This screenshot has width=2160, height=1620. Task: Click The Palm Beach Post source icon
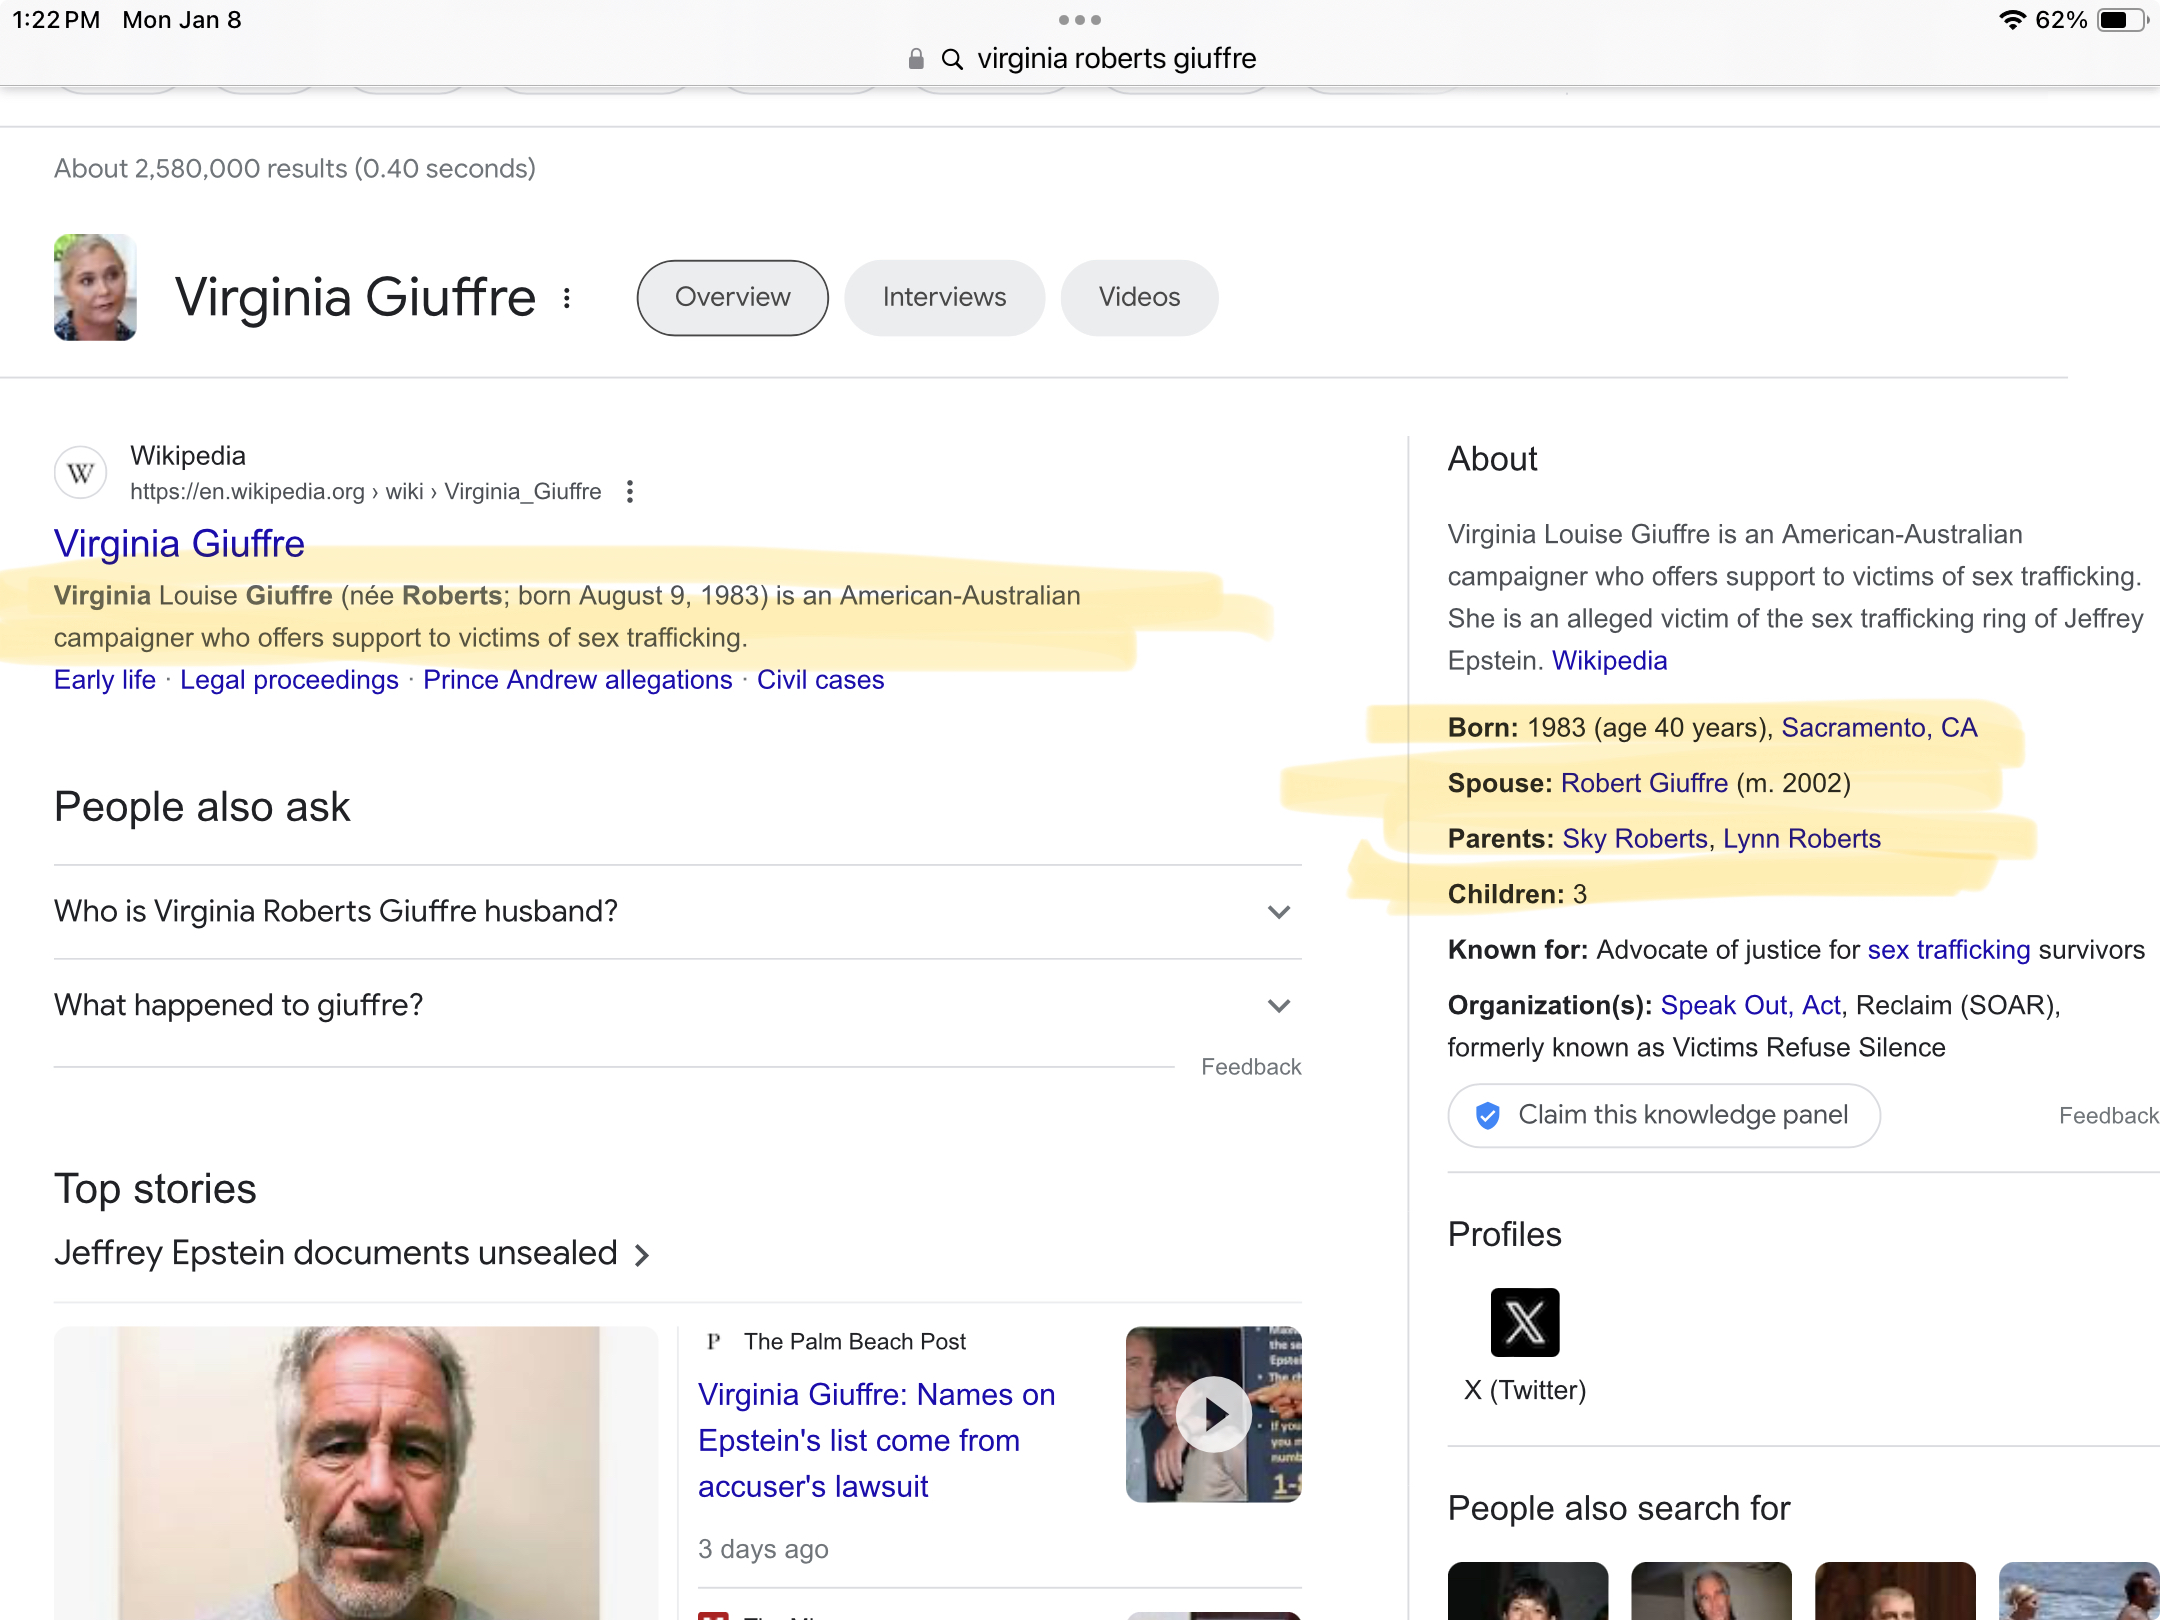(713, 1342)
